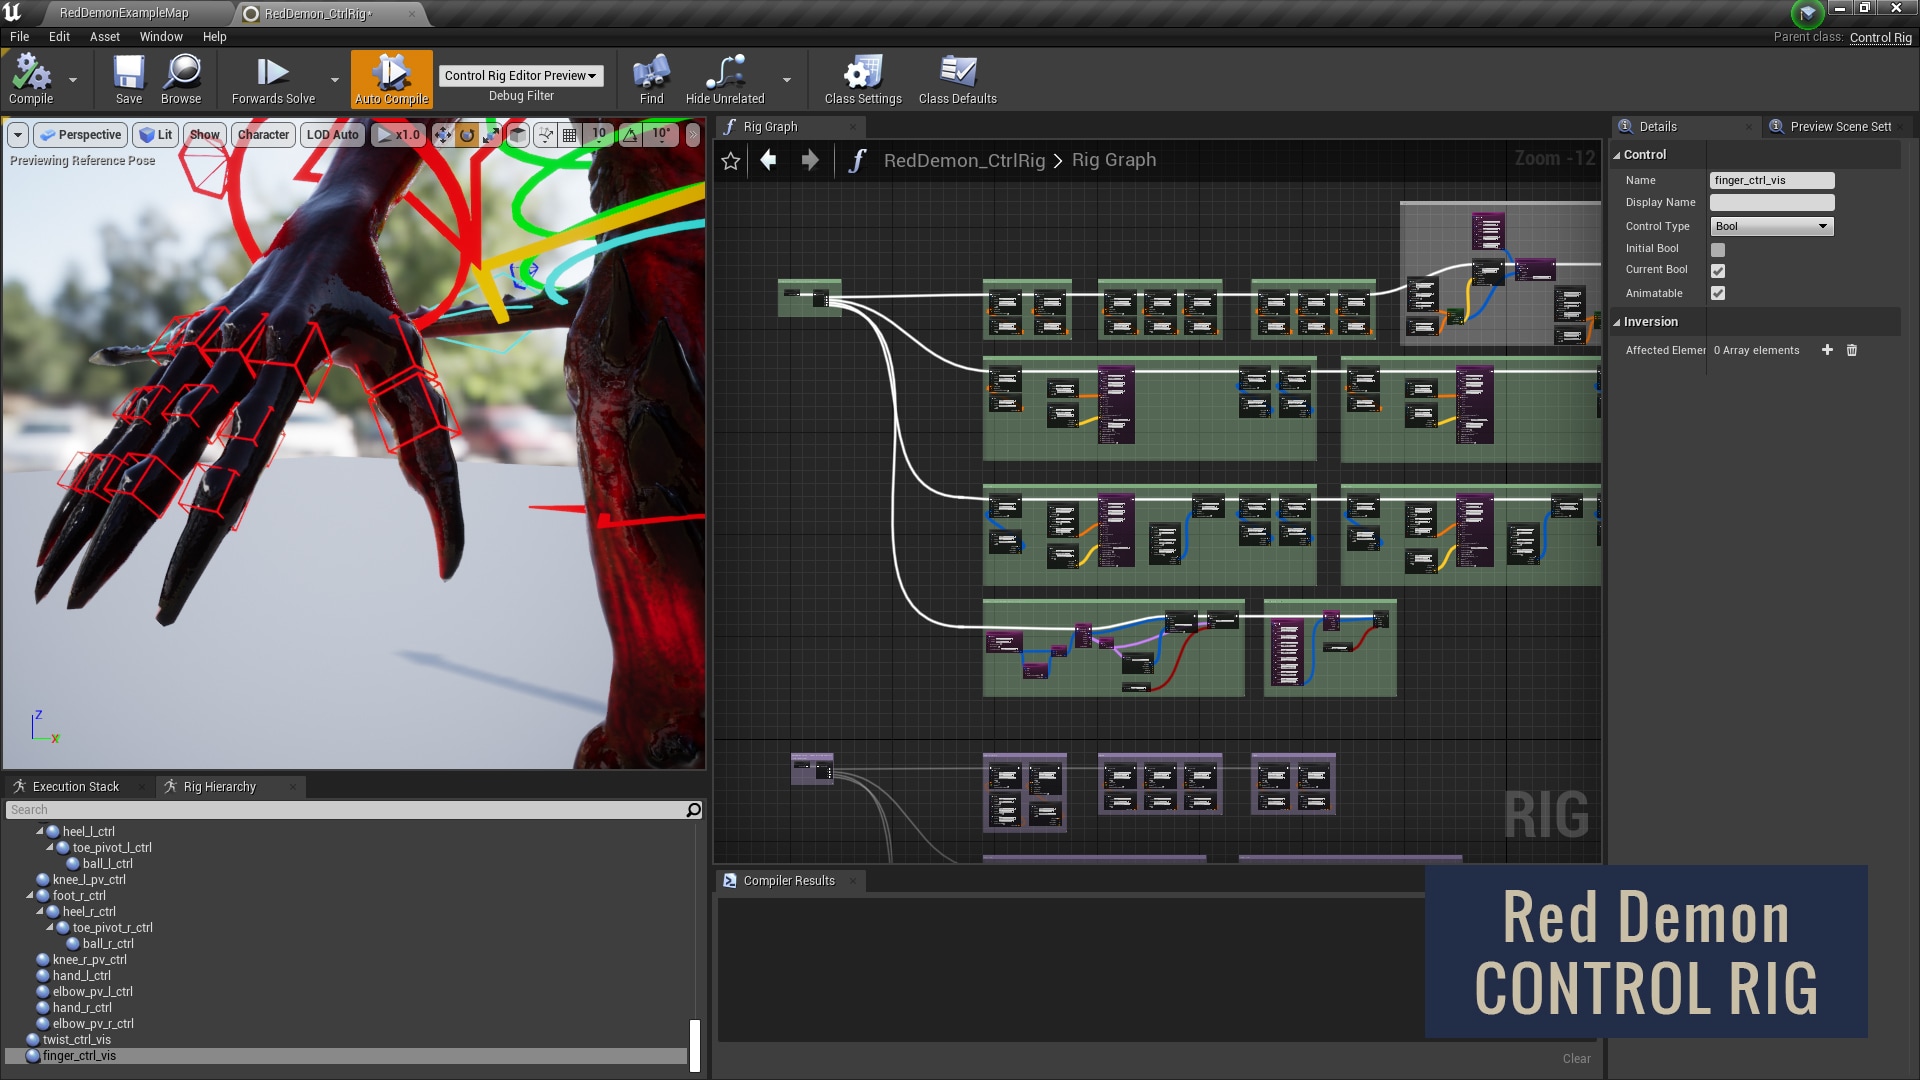This screenshot has height=1080, width=1920.
Task: Click the Clear button in Compiler Results
Action: (1576, 1058)
